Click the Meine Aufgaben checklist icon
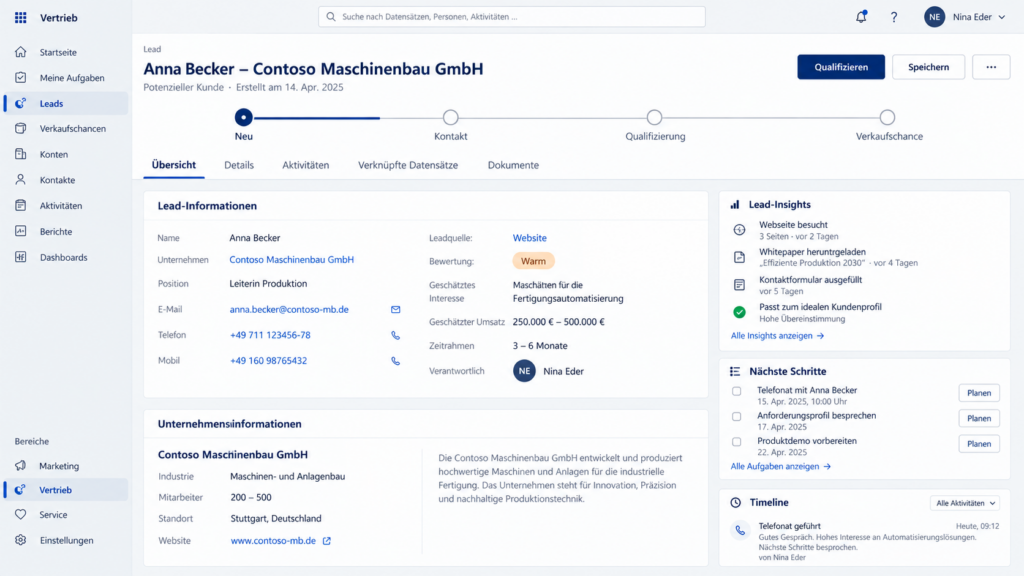Image resolution: width=1024 pixels, height=576 pixels. click(x=21, y=78)
